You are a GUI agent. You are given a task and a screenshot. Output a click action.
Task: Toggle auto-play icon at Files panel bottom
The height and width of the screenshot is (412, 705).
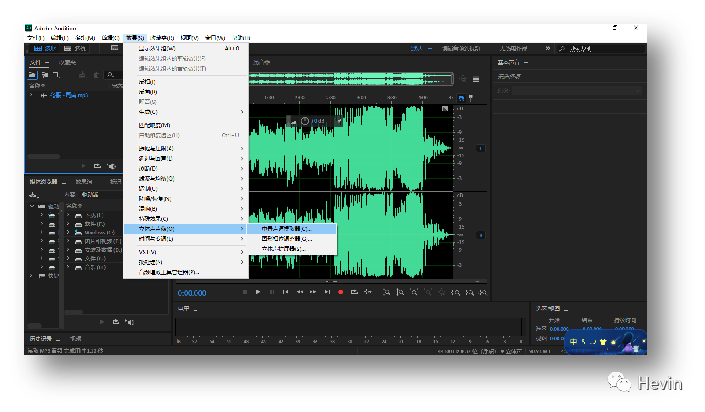pos(112,166)
